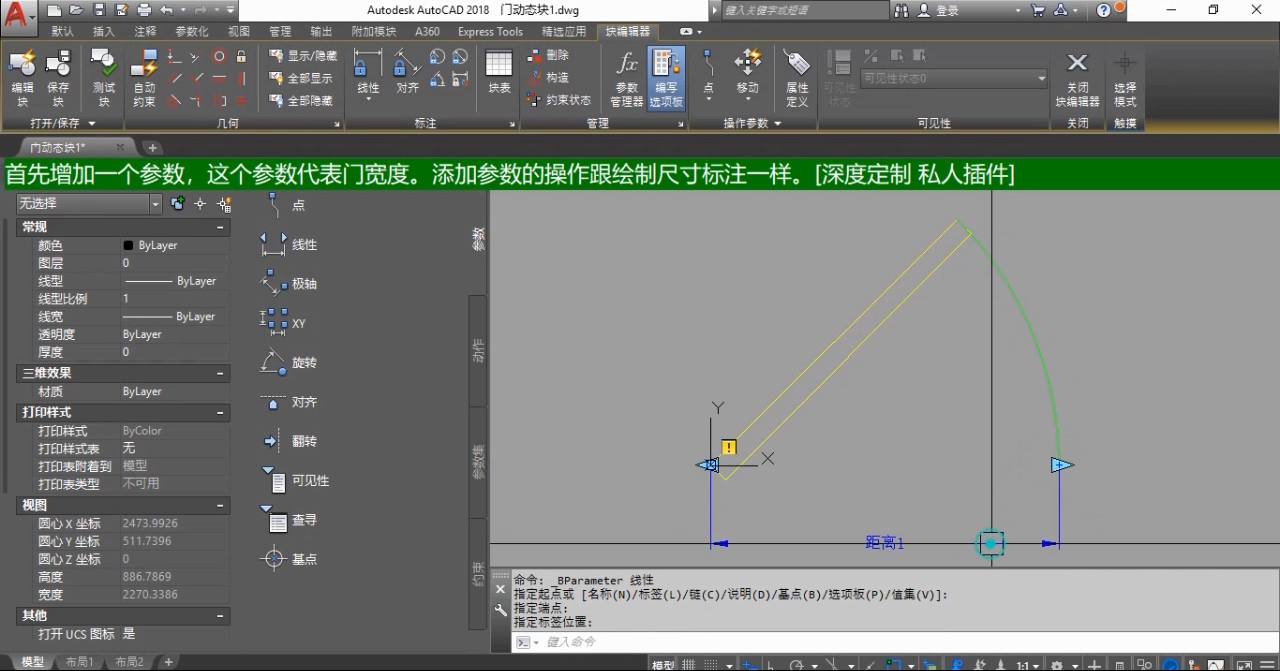The height and width of the screenshot is (671, 1280).
Task: Click the Construction (构造) button
Action: click(x=549, y=77)
